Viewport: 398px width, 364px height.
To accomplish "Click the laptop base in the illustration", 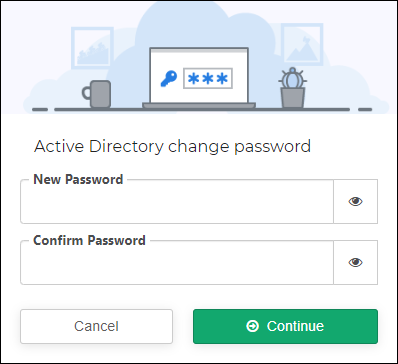I will pos(199,105).
